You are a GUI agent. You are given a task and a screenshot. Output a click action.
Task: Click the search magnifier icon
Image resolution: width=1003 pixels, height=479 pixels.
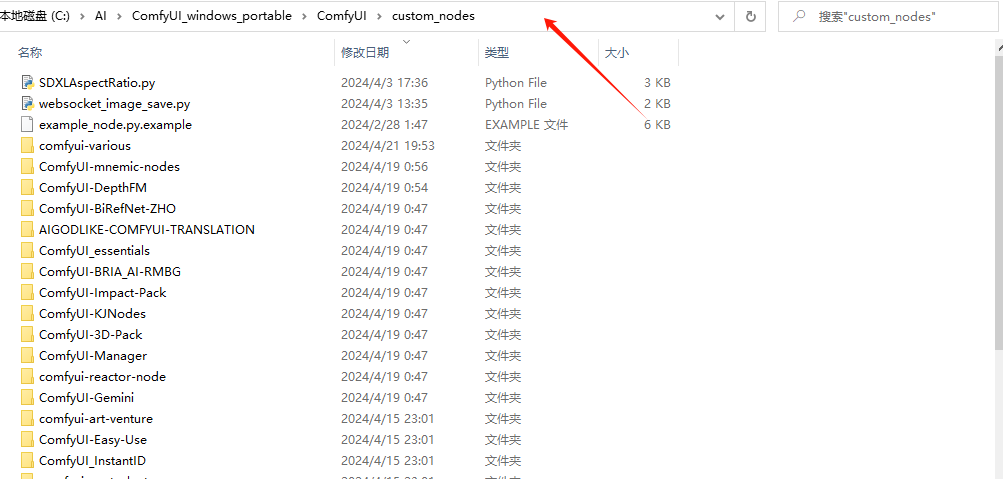point(799,16)
